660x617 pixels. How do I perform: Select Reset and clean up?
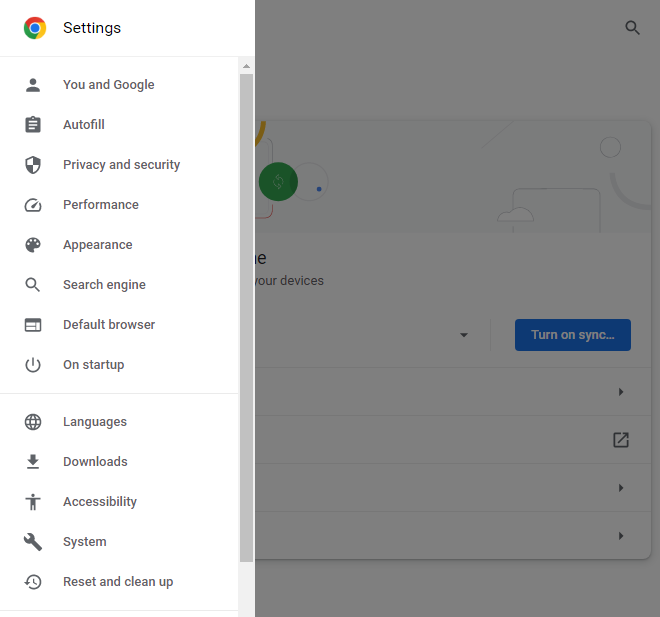[118, 582]
